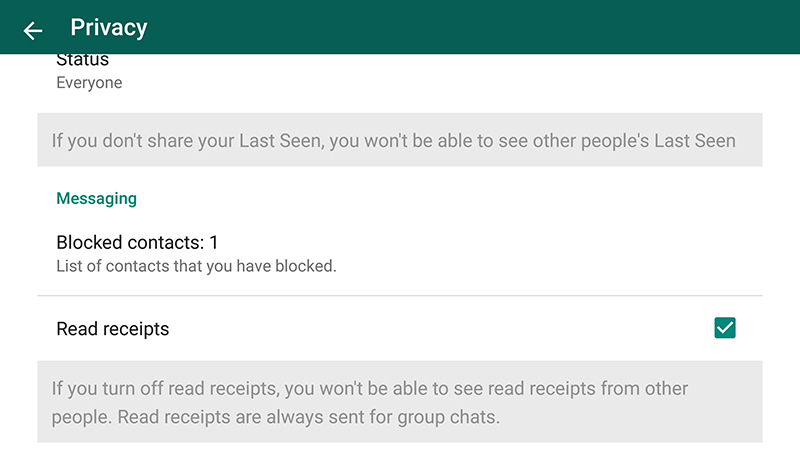Image resolution: width=800 pixels, height=450 pixels.
Task: Click white space right of Messaging header
Action: pyautogui.click(x=450, y=198)
